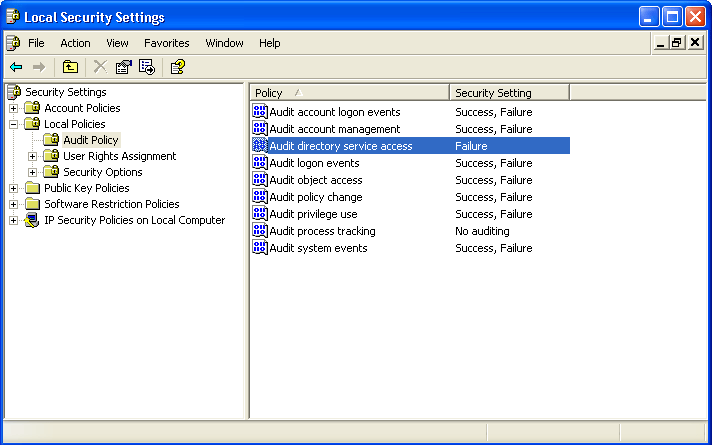This screenshot has height=445, width=712.
Task: Click the Help toolbar icon
Action: coord(177,67)
